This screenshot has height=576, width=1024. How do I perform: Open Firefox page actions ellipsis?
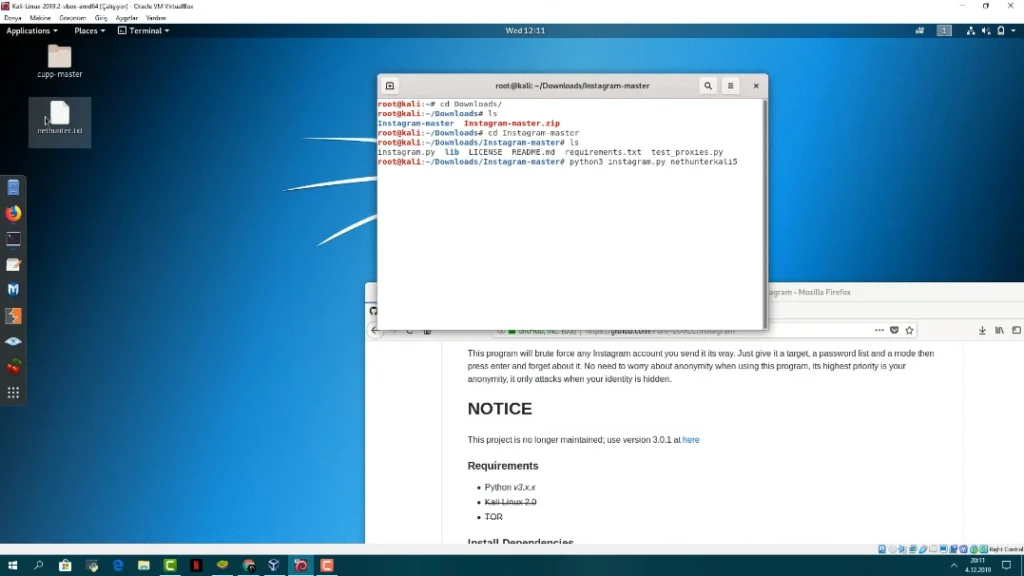click(x=879, y=330)
